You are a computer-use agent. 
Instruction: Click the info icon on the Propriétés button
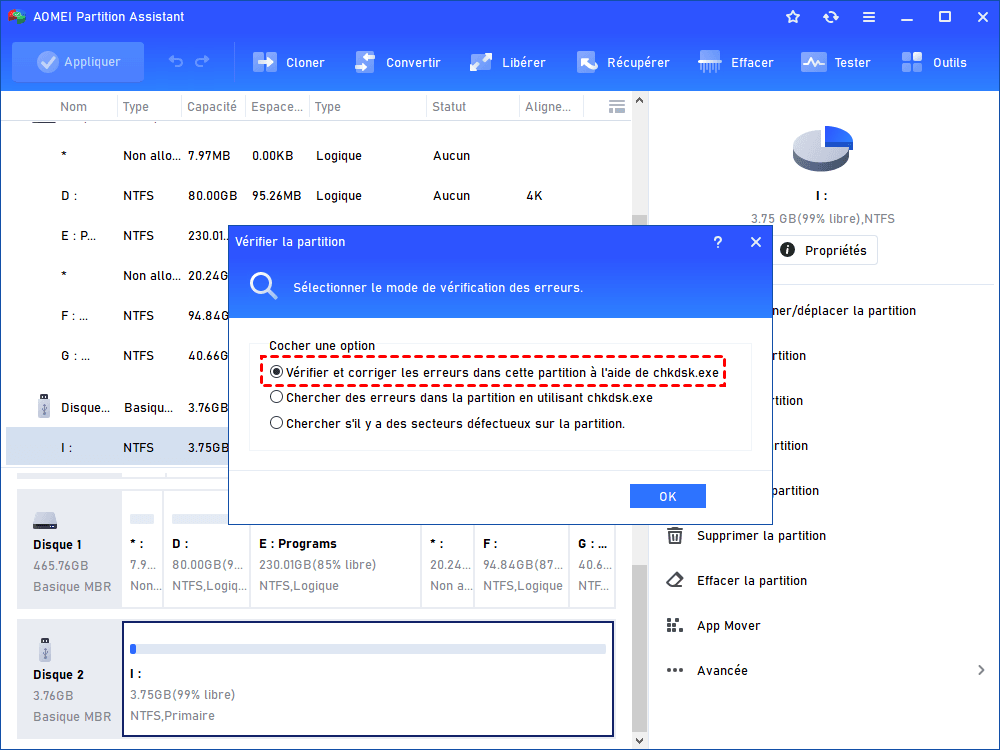pos(788,250)
